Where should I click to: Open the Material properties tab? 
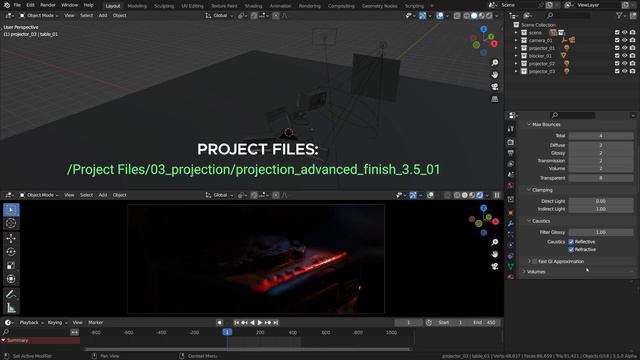[x=511, y=277]
